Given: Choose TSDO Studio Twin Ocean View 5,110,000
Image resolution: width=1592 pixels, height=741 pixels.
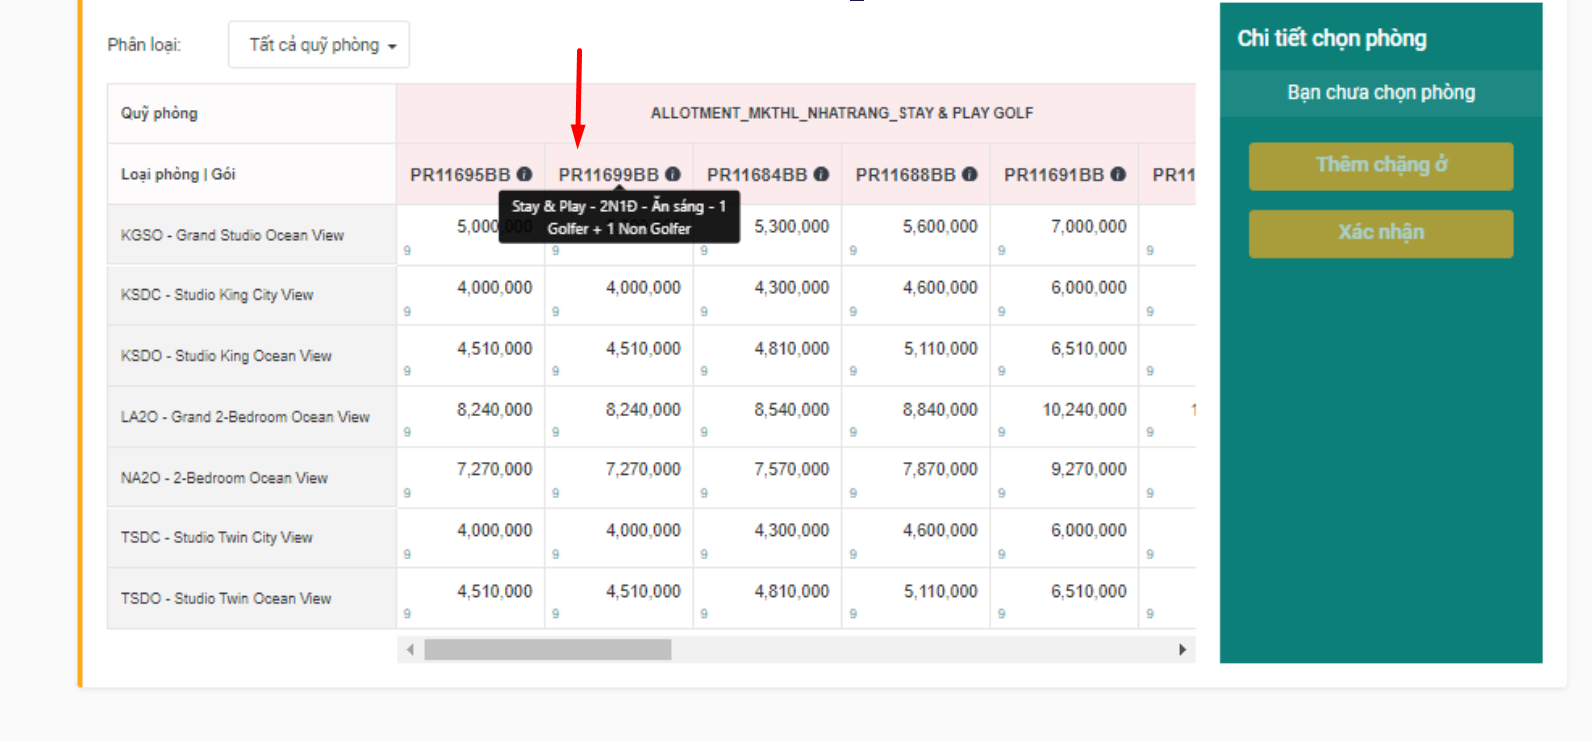Looking at the screenshot, I should 940,592.
